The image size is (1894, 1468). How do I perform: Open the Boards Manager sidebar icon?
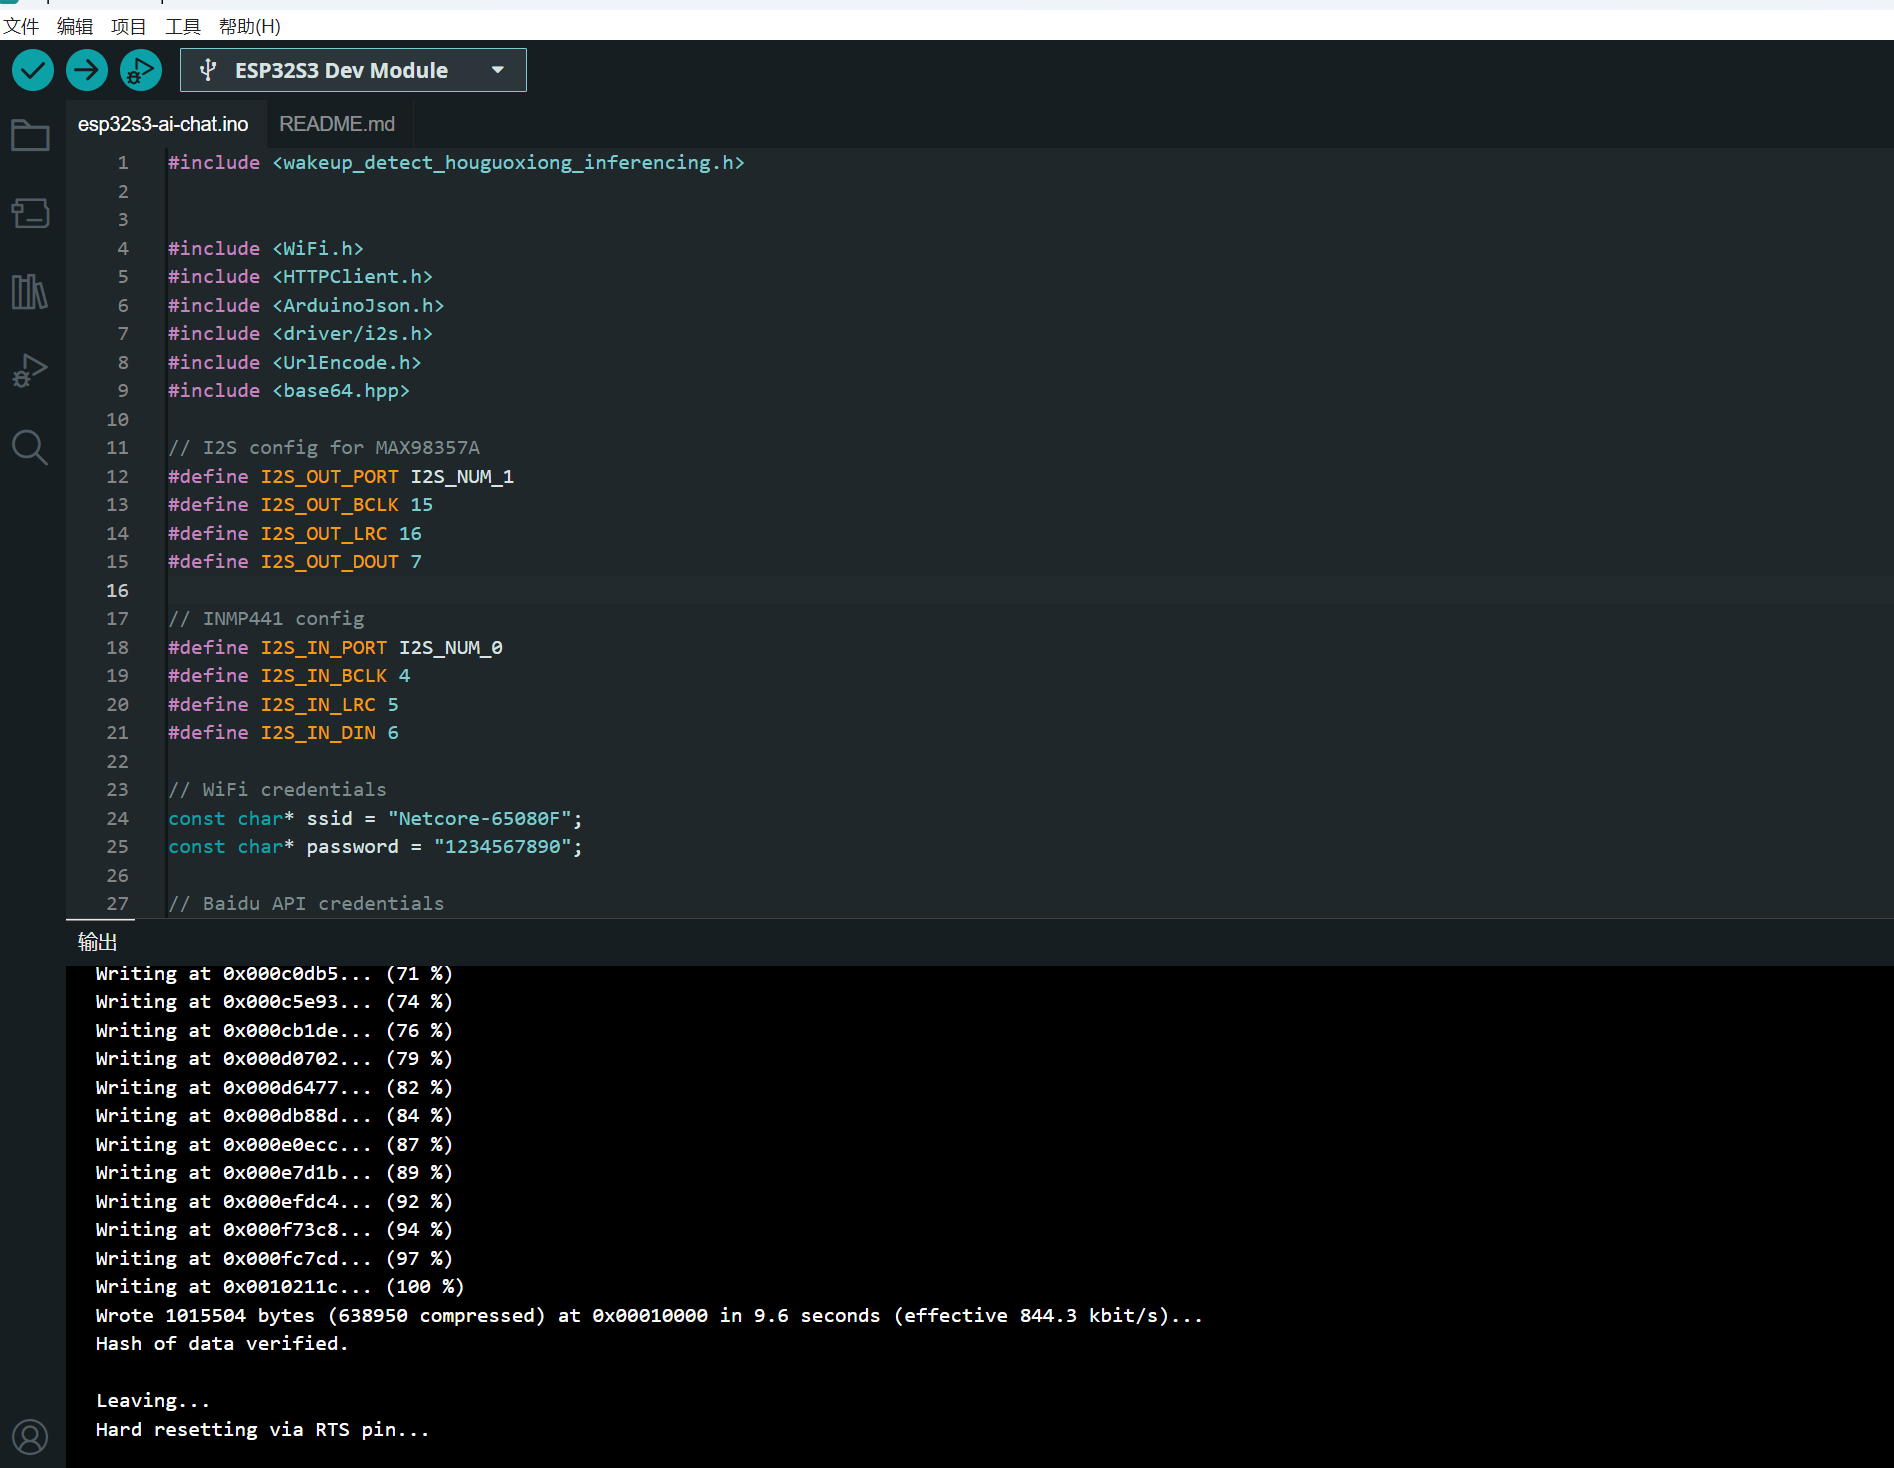coord(30,213)
